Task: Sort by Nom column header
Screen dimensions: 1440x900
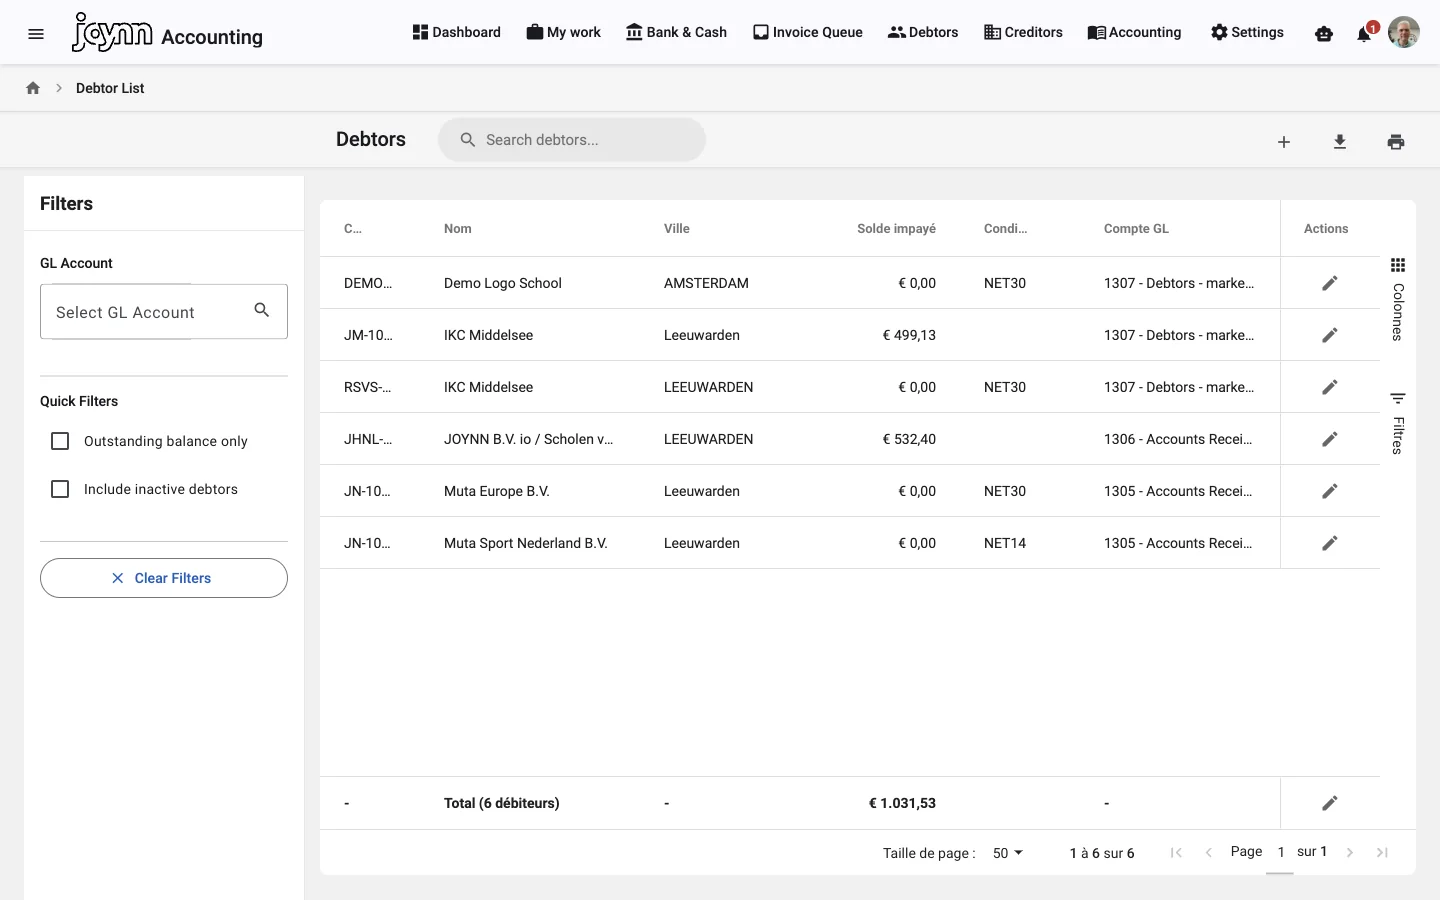Action: click(458, 229)
